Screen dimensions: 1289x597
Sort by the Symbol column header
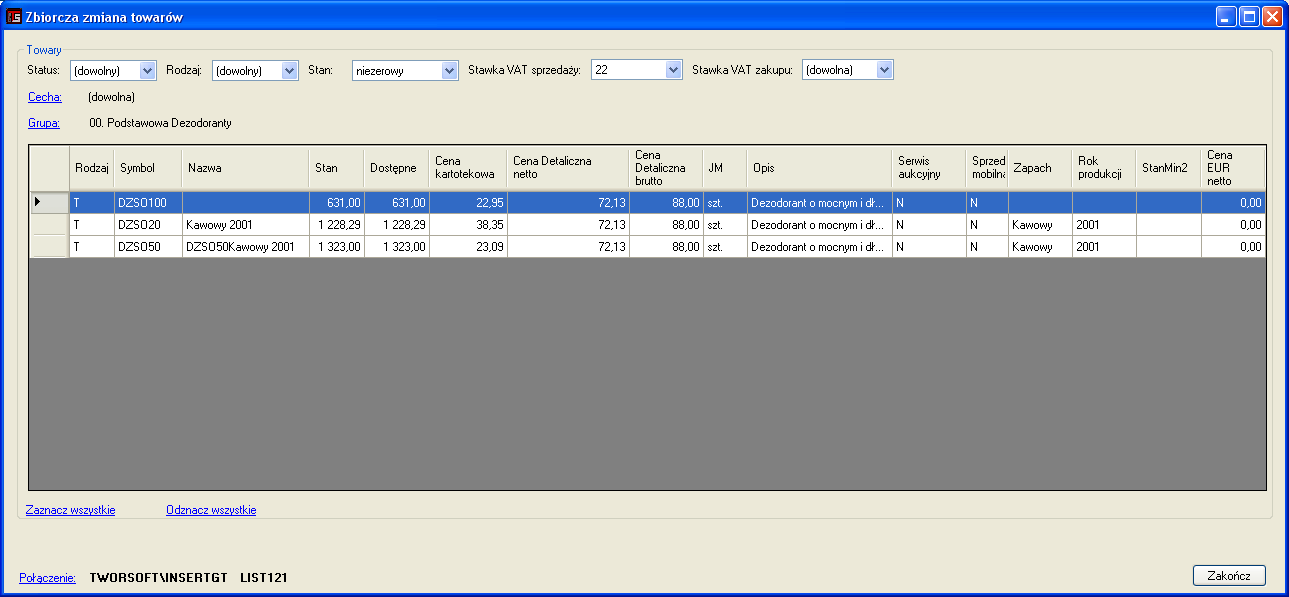(148, 168)
